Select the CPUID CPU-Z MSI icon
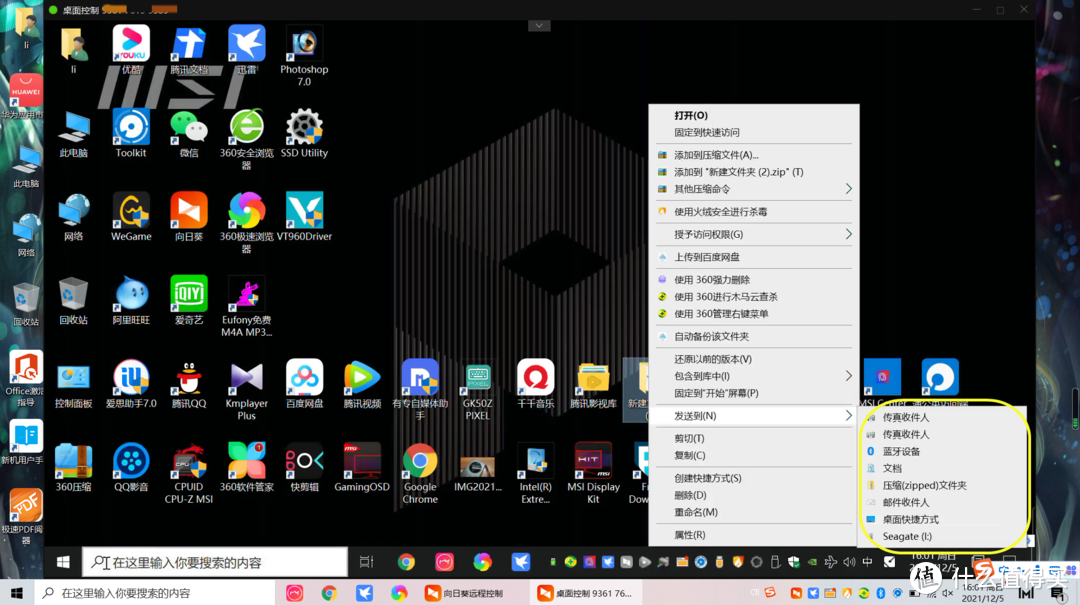1080x605 pixels. coord(189,473)
